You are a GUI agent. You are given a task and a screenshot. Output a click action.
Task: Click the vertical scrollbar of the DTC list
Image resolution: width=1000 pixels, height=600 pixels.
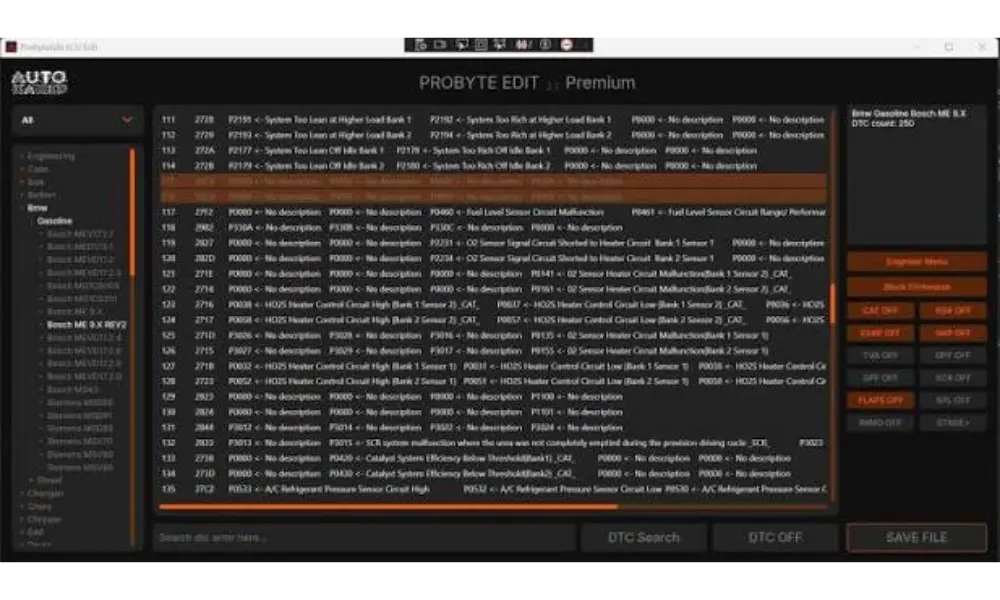click(832, 303)
